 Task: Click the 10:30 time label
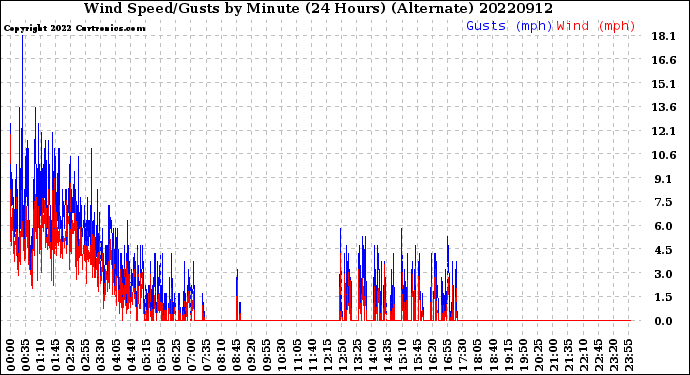[282, 355]
